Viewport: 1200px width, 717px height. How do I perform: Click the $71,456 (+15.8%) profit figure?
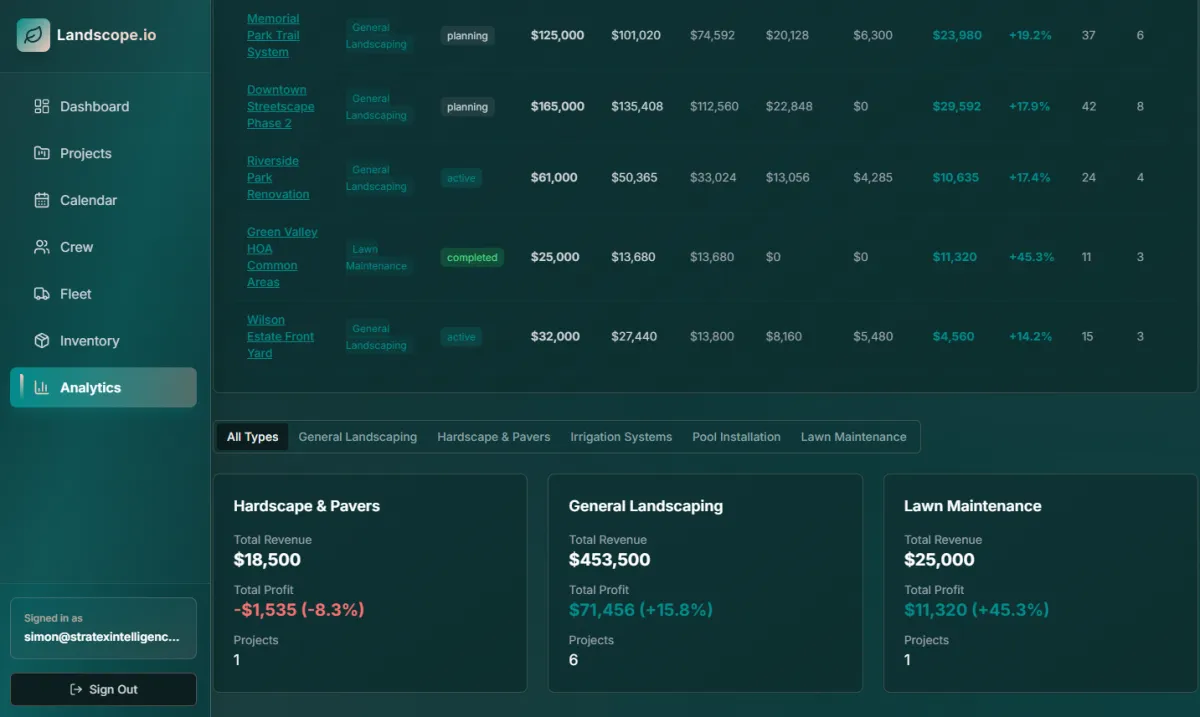(641, 610)
